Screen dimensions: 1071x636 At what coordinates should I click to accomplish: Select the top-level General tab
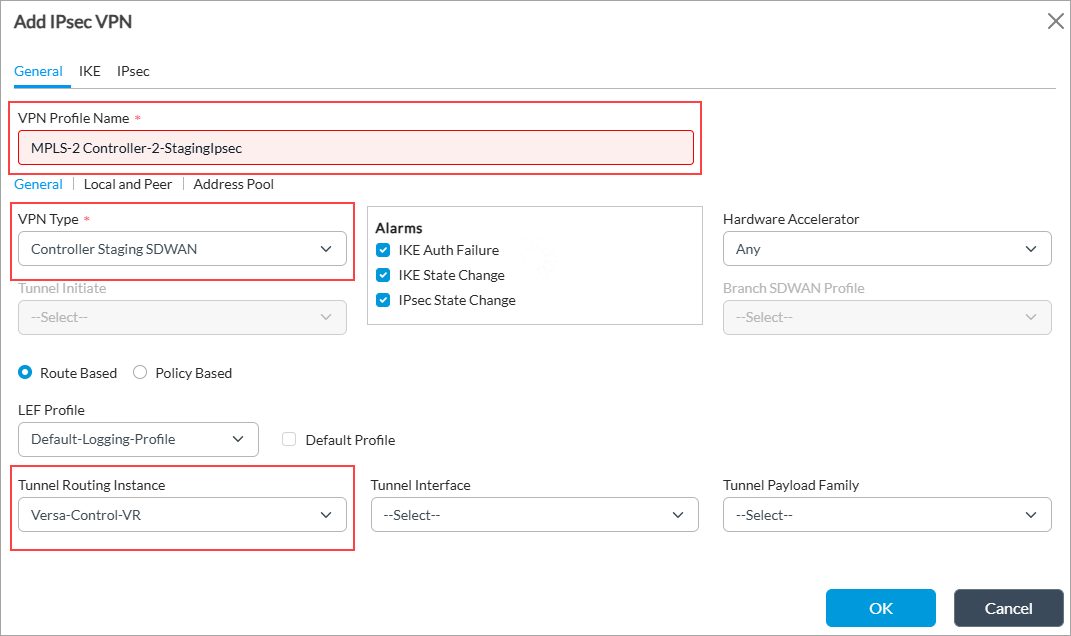coord(38,71)
